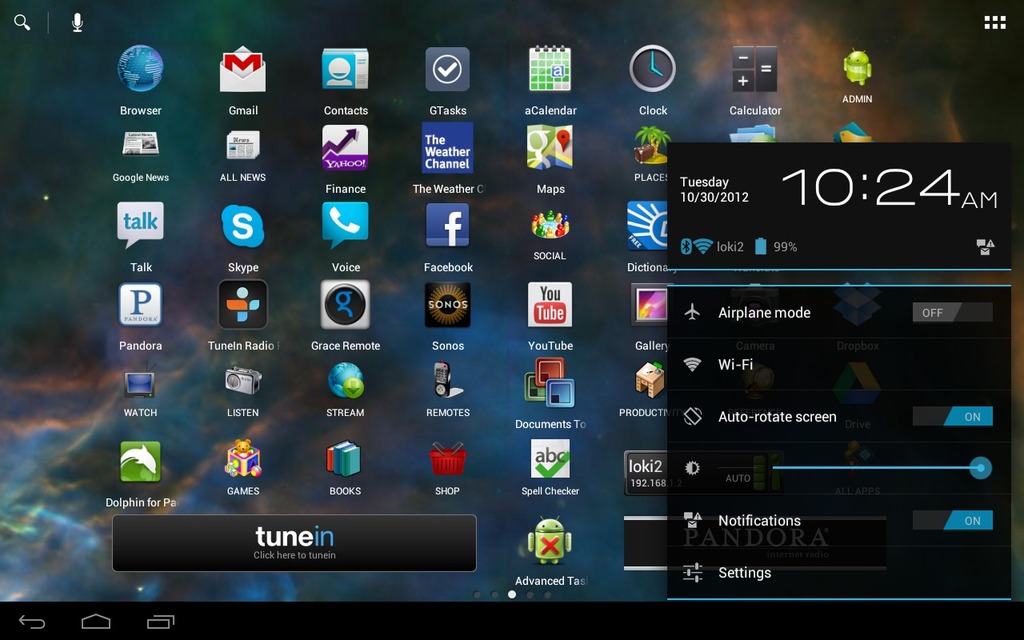Open Recent apps navigation button
This screenshot has height=640, width=1024.
pos(161,622)
